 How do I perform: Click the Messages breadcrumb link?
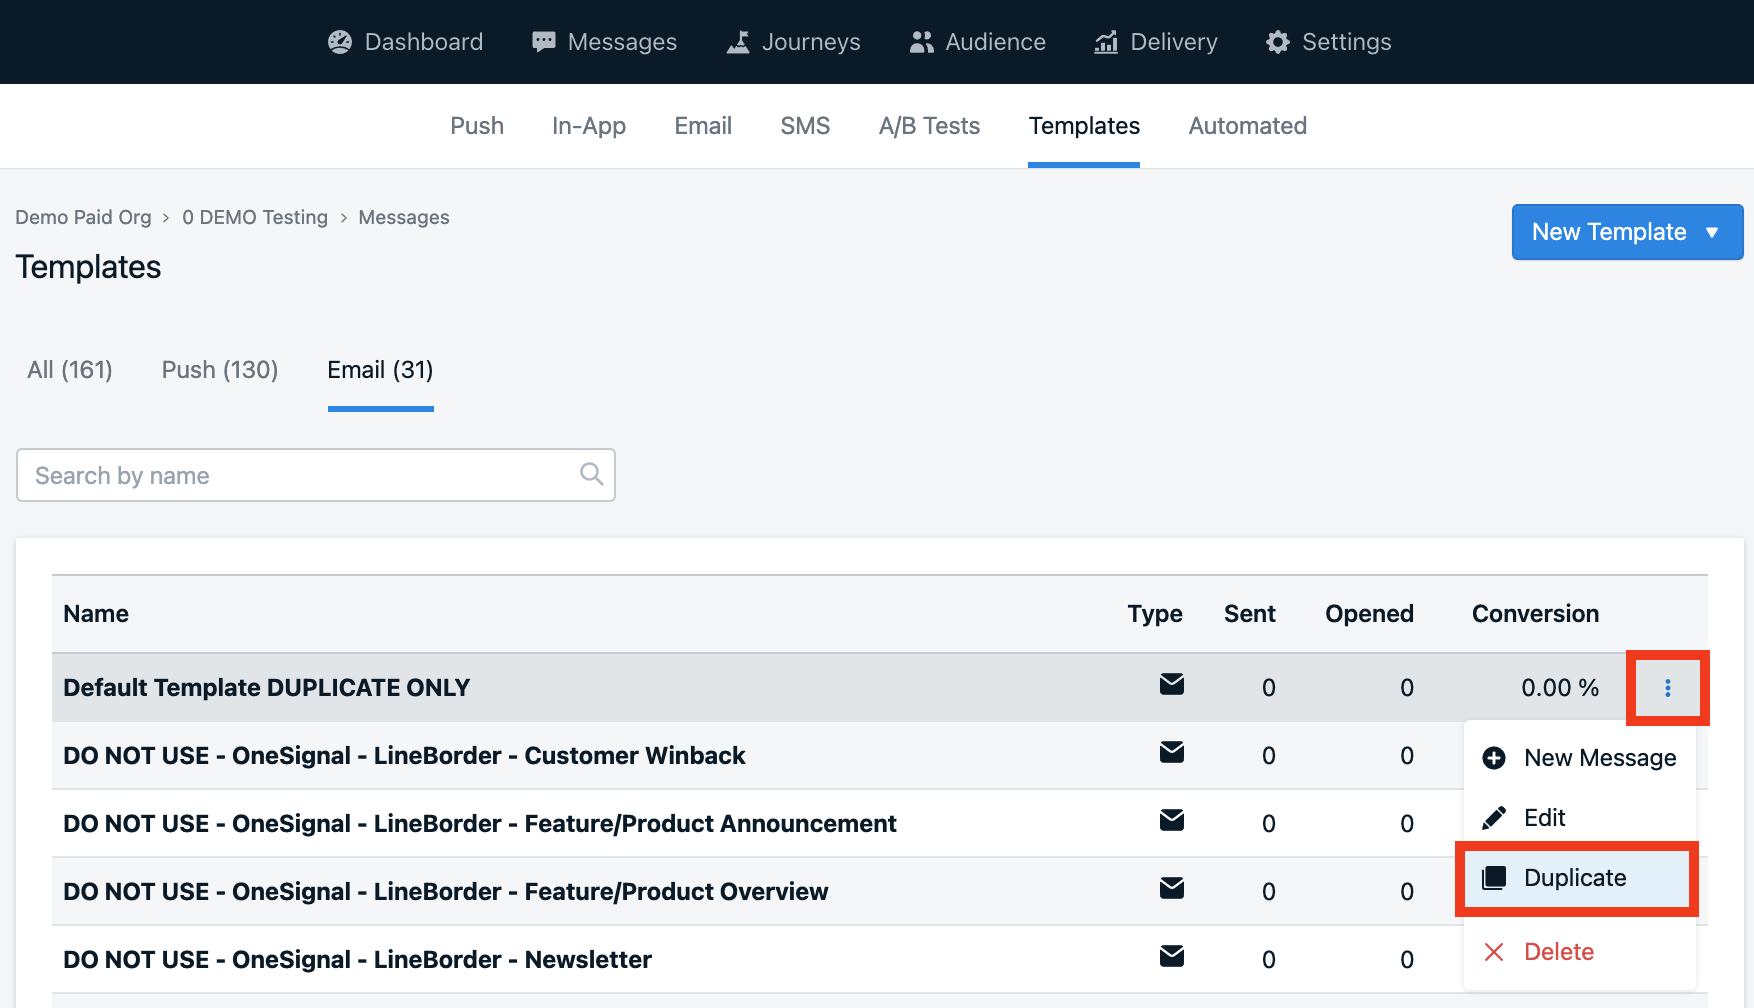click(x=404, y=217)
